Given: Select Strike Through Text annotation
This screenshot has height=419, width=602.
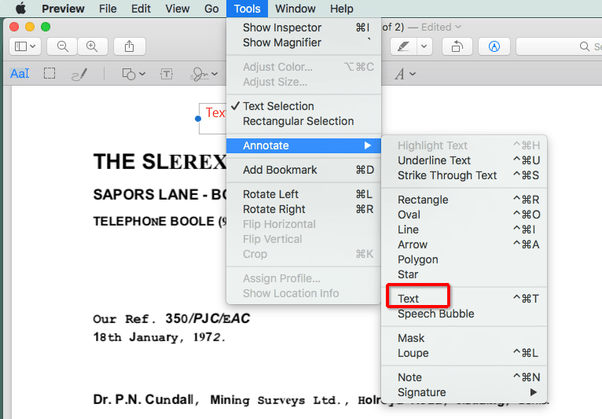Looking at the screenshot, I should [x=464, y=176].
